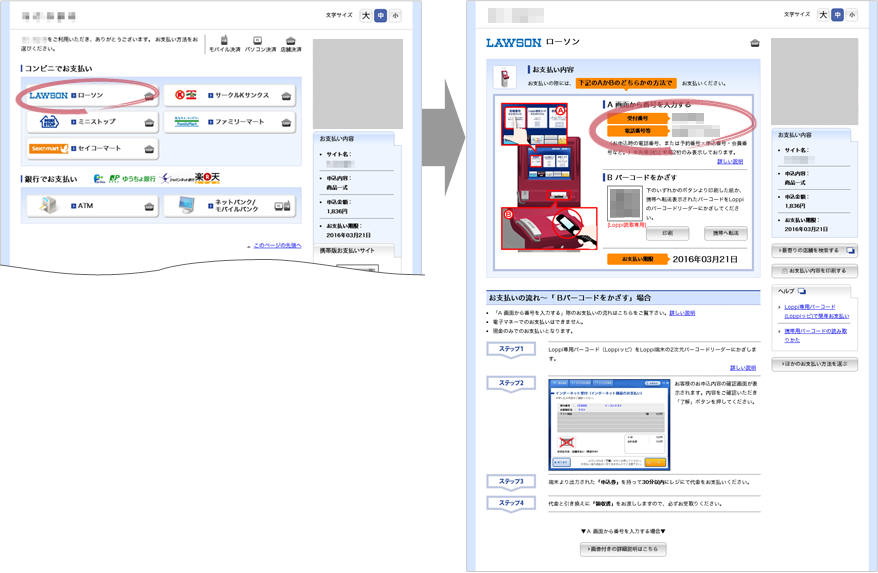Image resolution: width=878 pixels, height=573 pixels.
Task: Click new-window icon beside ヘルプ heading
Action: tap(802, 291)
